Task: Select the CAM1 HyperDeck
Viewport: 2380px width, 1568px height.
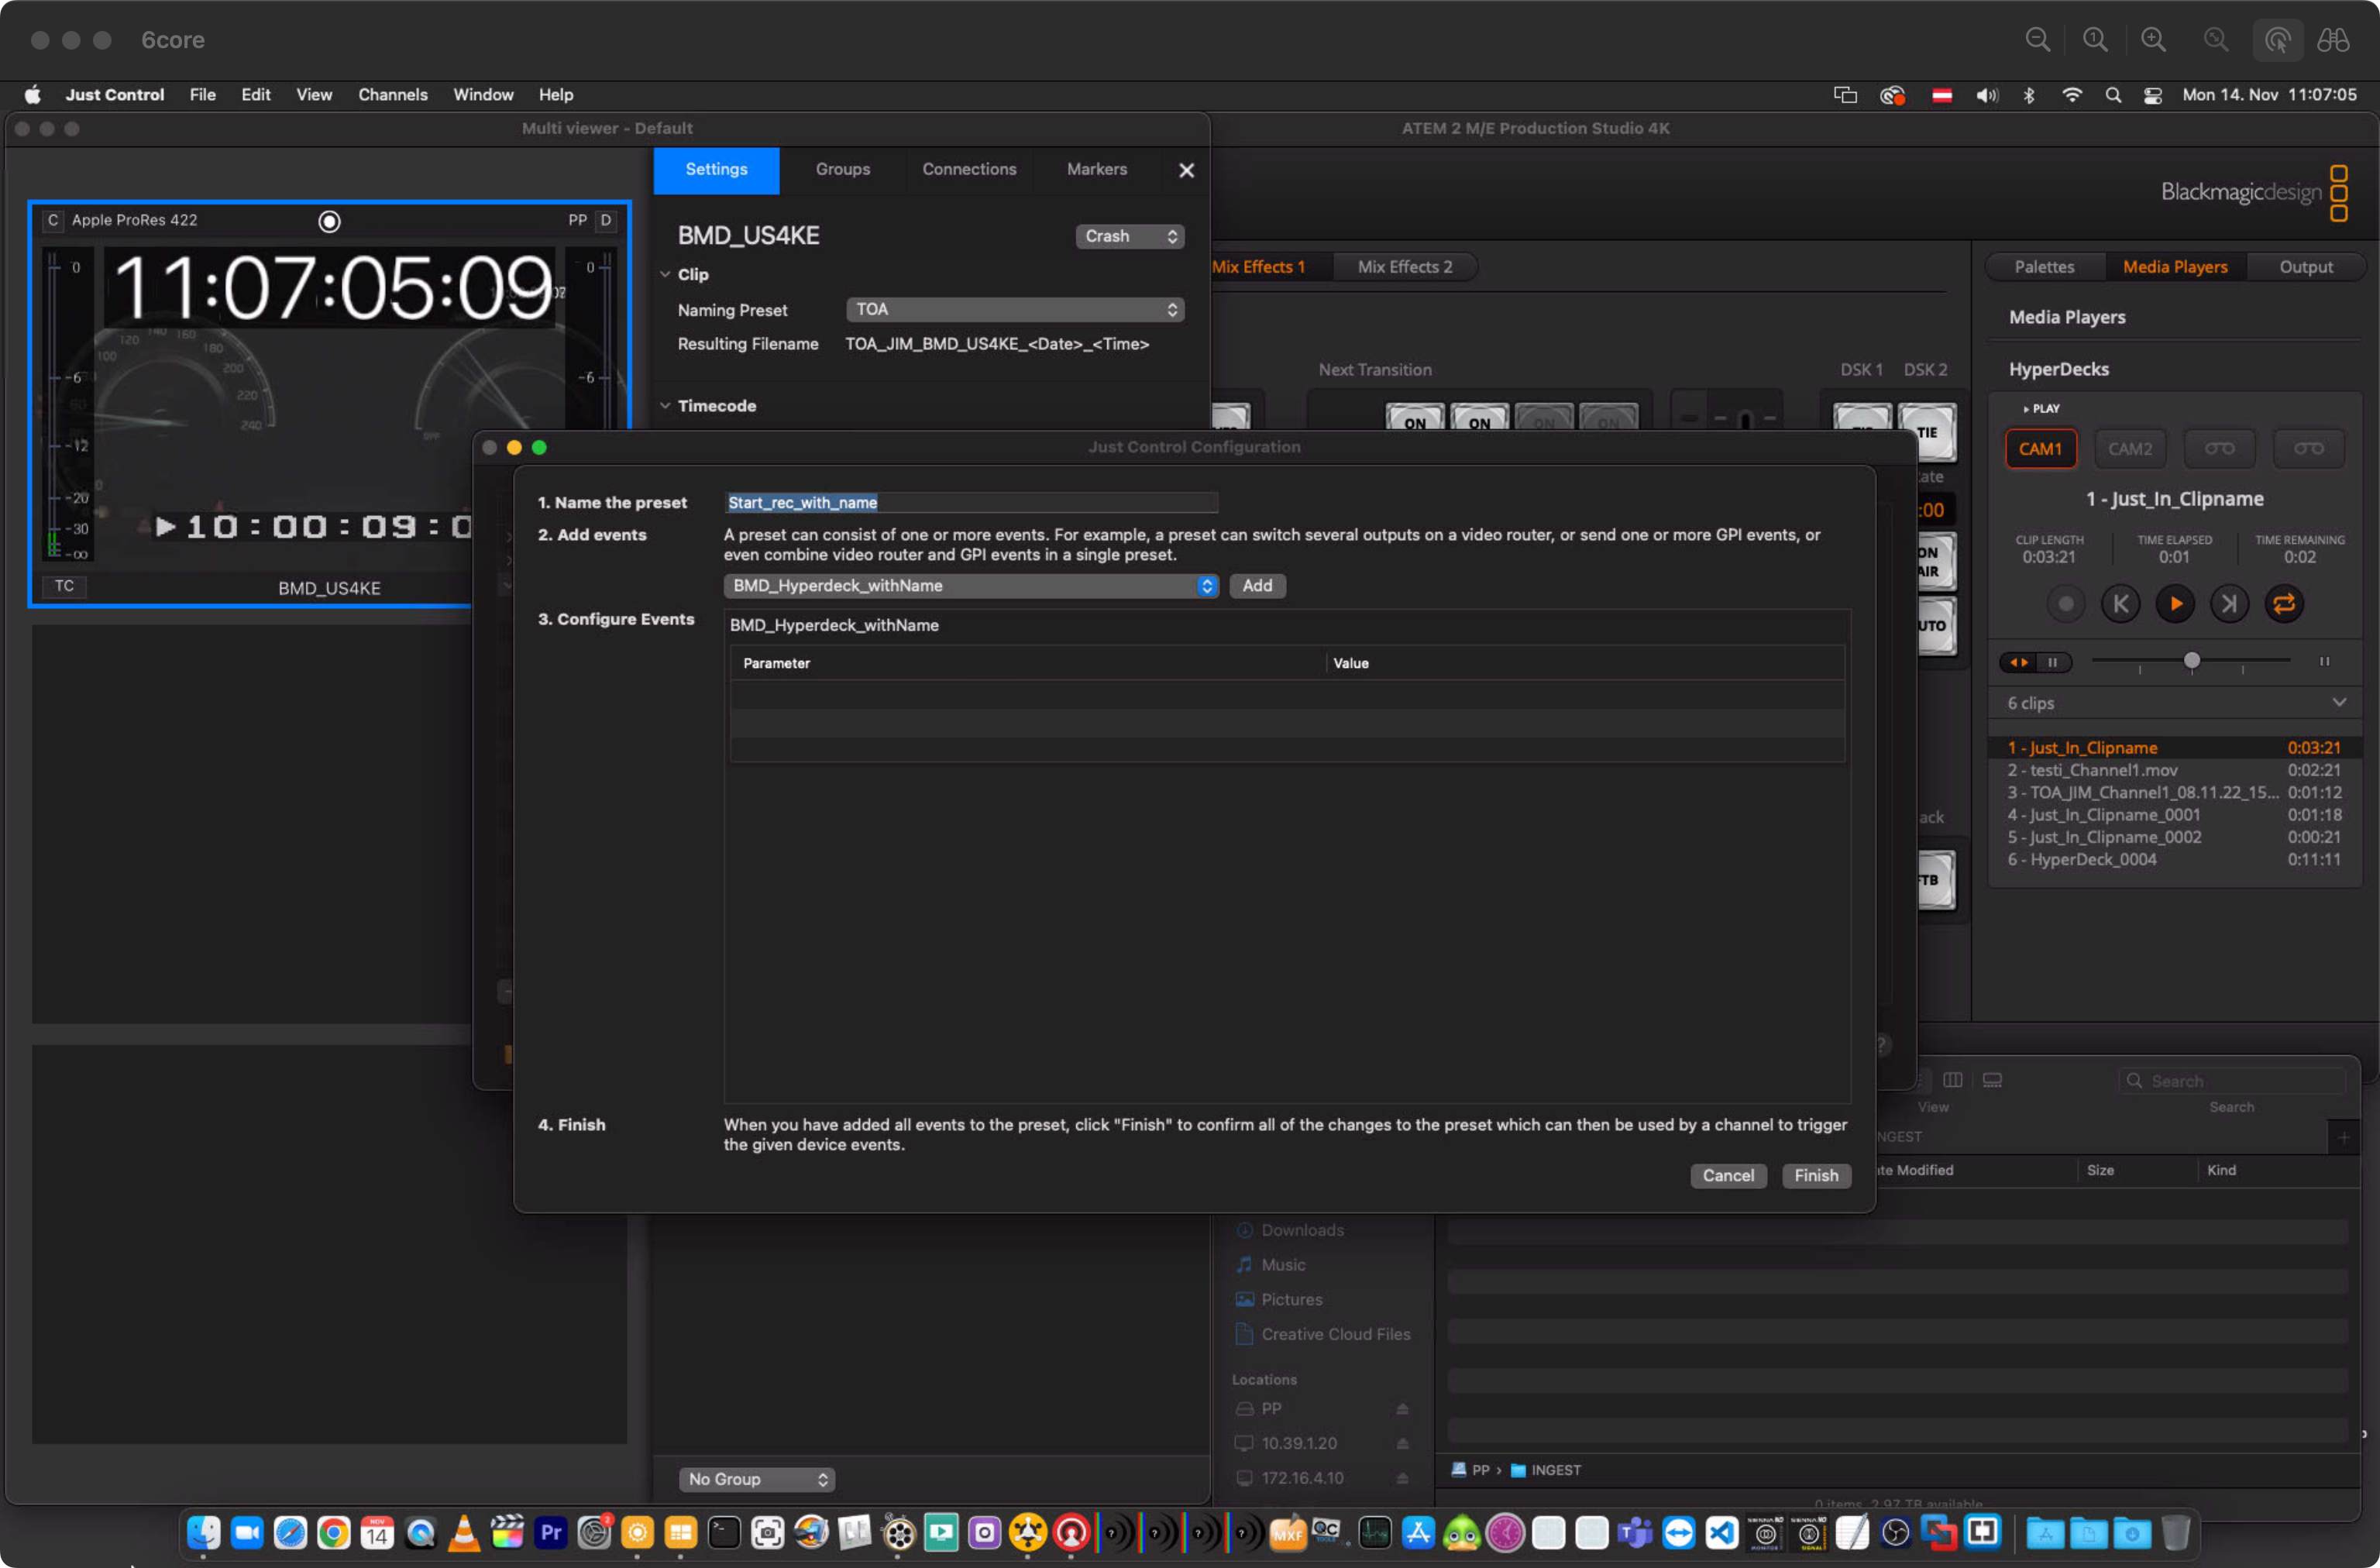Action: tap(2040, 449)
